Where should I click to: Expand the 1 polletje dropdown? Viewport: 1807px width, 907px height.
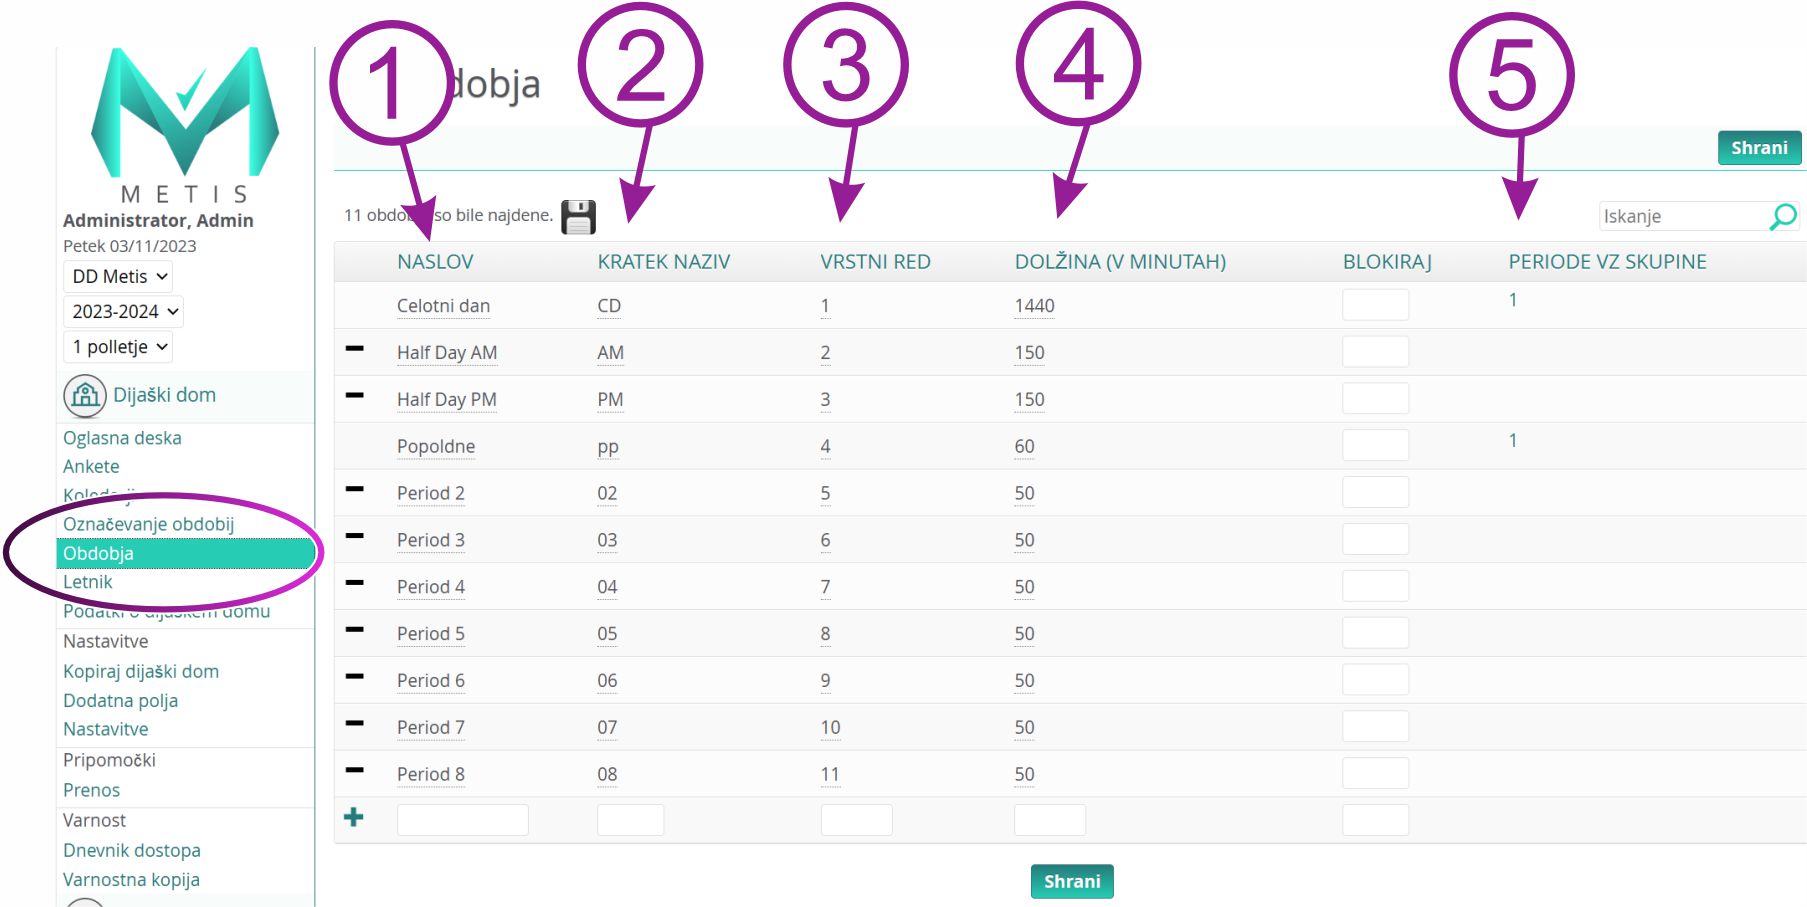[120, 347]
